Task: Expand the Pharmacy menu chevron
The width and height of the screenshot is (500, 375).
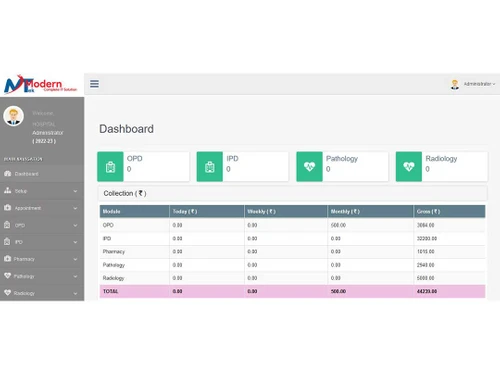Action: (x=75, y=259)
